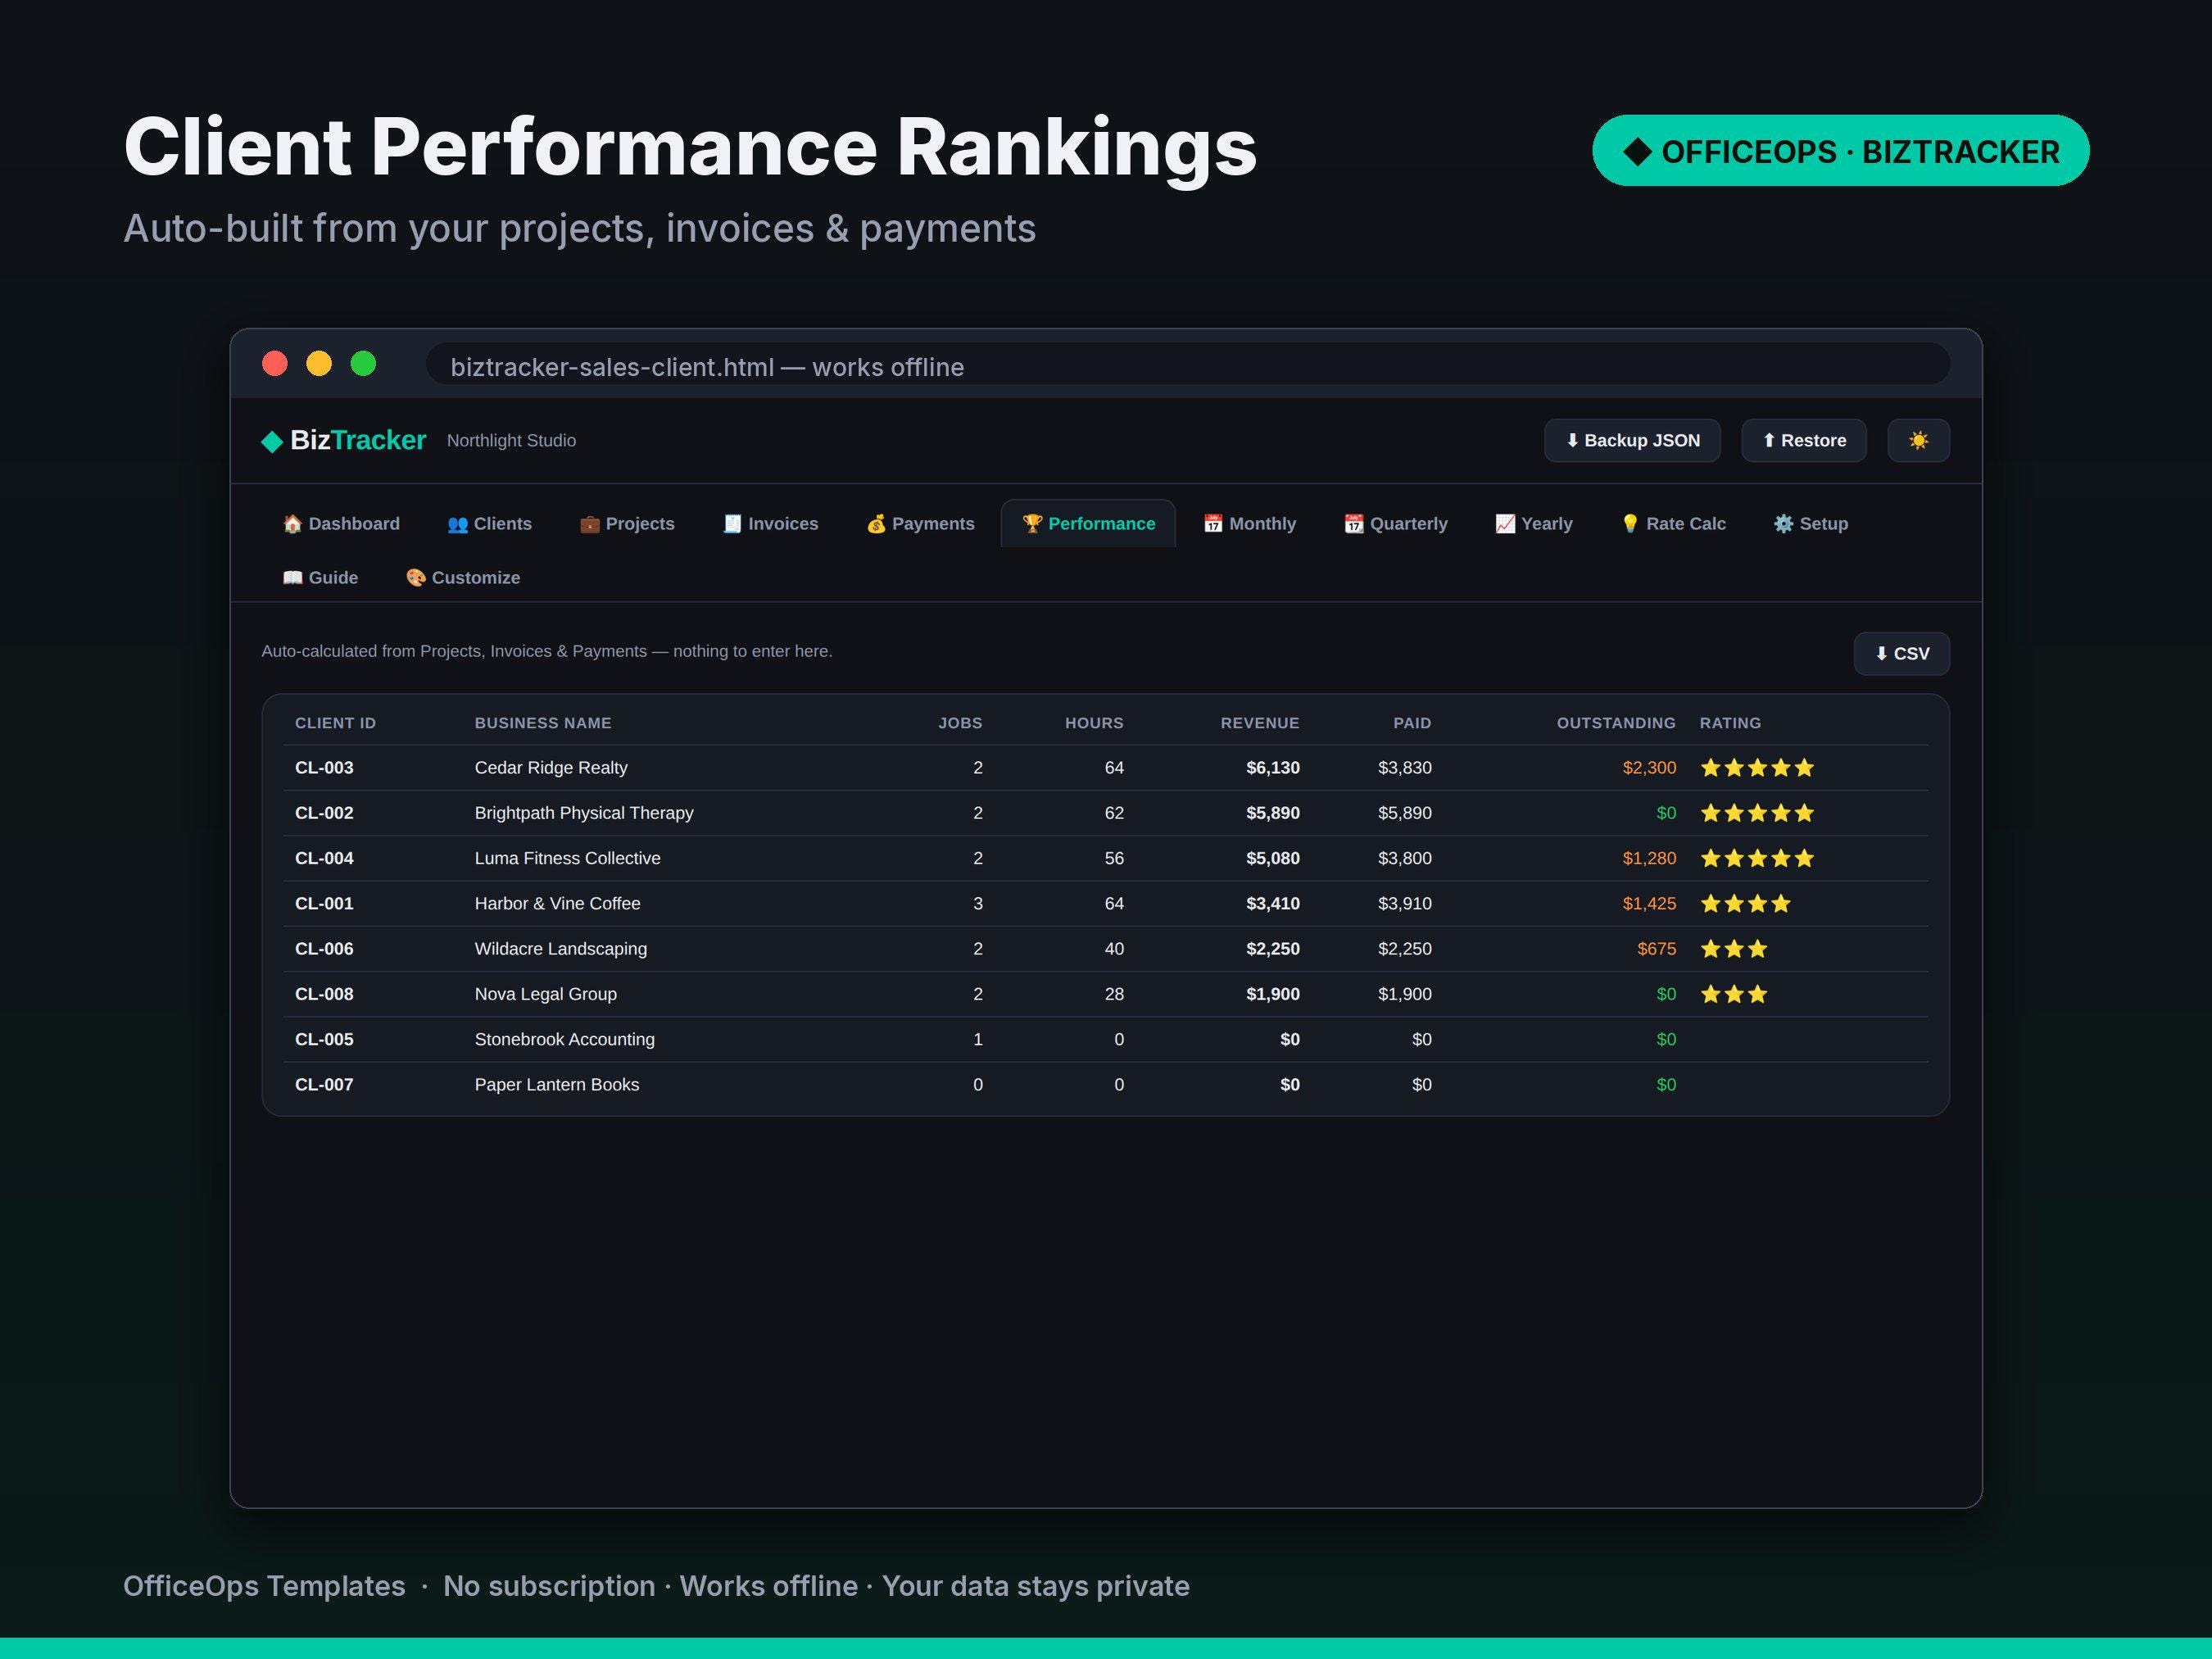
Task: Click Paper Lantern Books name
Action: 556,1084
